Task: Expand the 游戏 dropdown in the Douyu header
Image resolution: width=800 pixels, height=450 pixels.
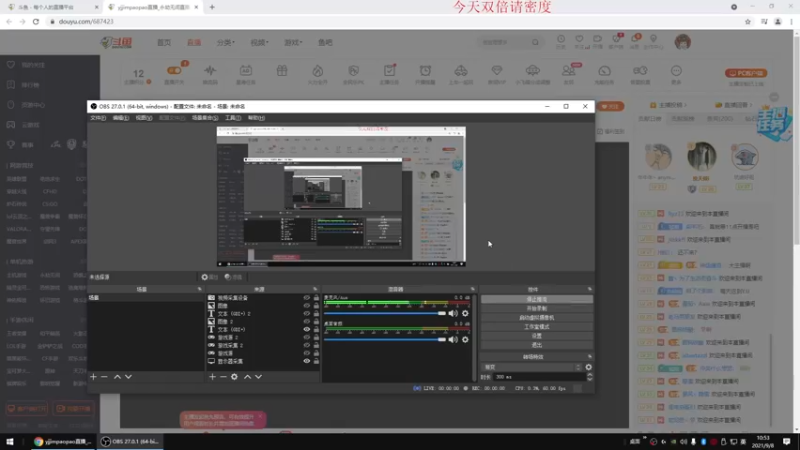Action: click(x=293, y=42)
